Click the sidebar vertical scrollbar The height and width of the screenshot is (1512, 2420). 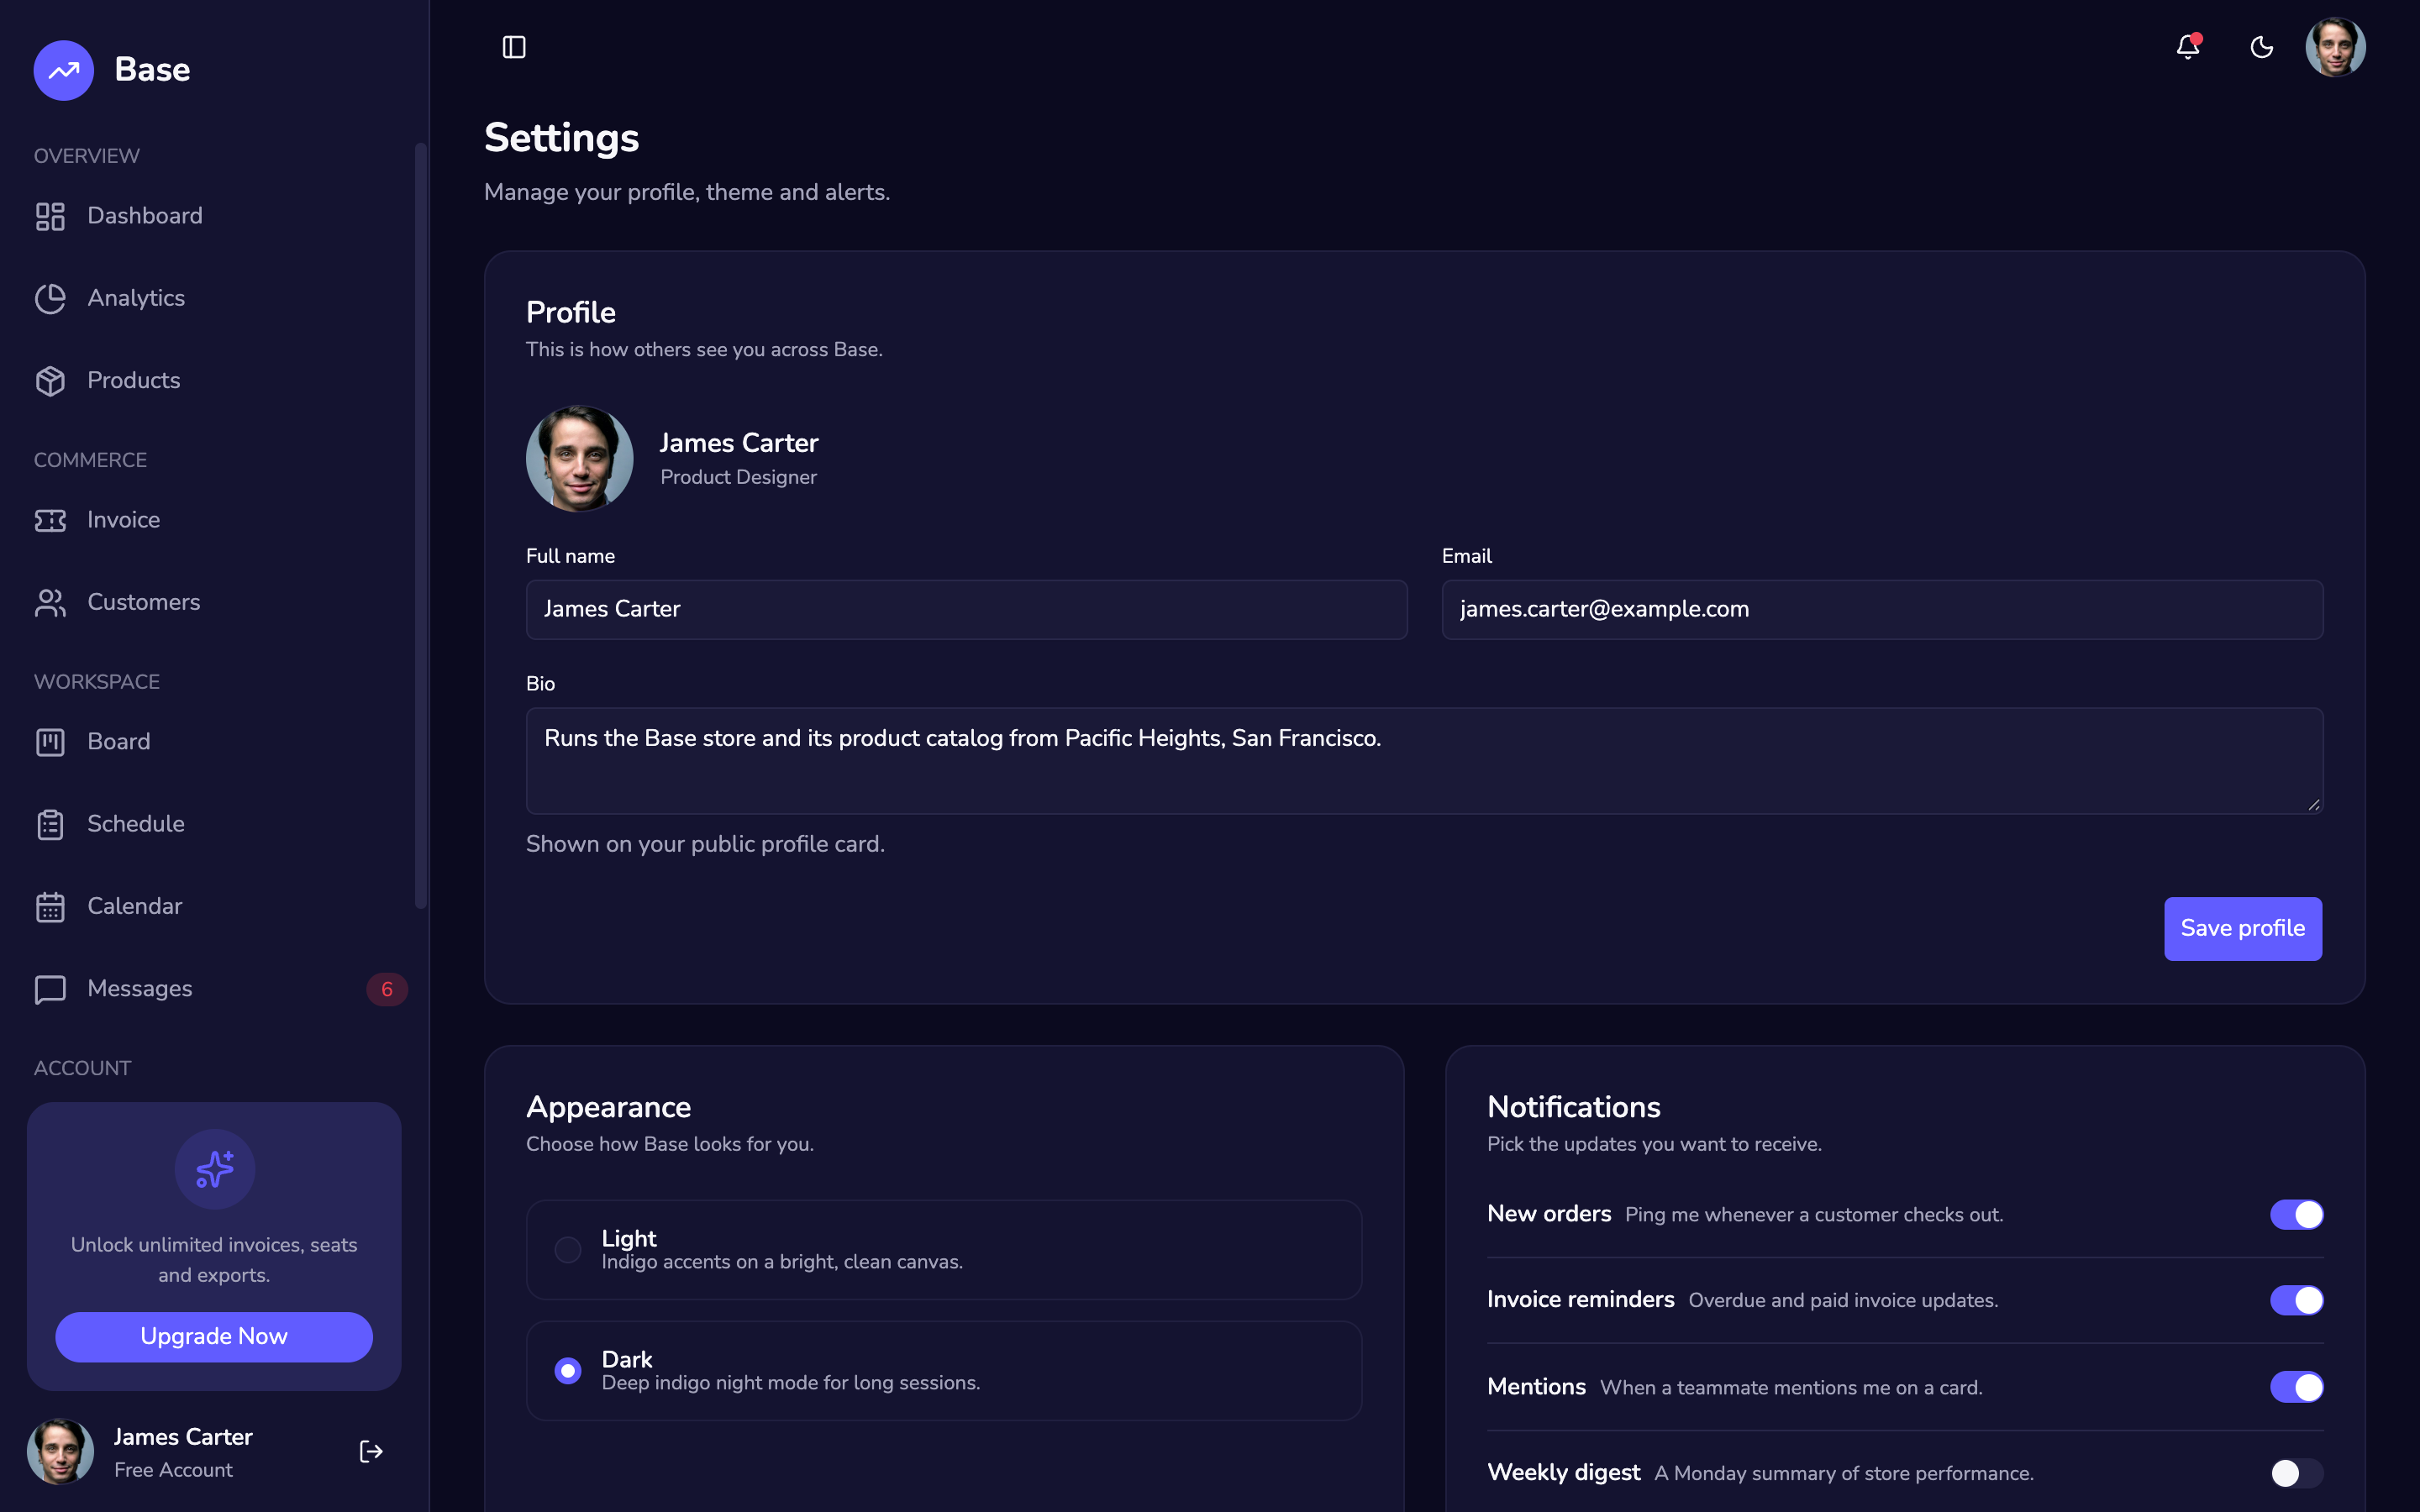click(x=421, y=525)
